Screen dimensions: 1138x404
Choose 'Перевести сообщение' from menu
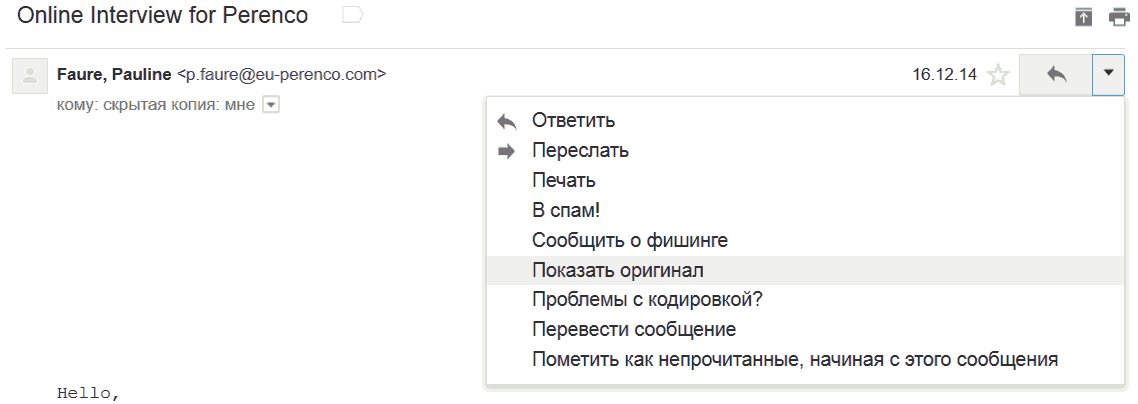click(x=634, y=330)
